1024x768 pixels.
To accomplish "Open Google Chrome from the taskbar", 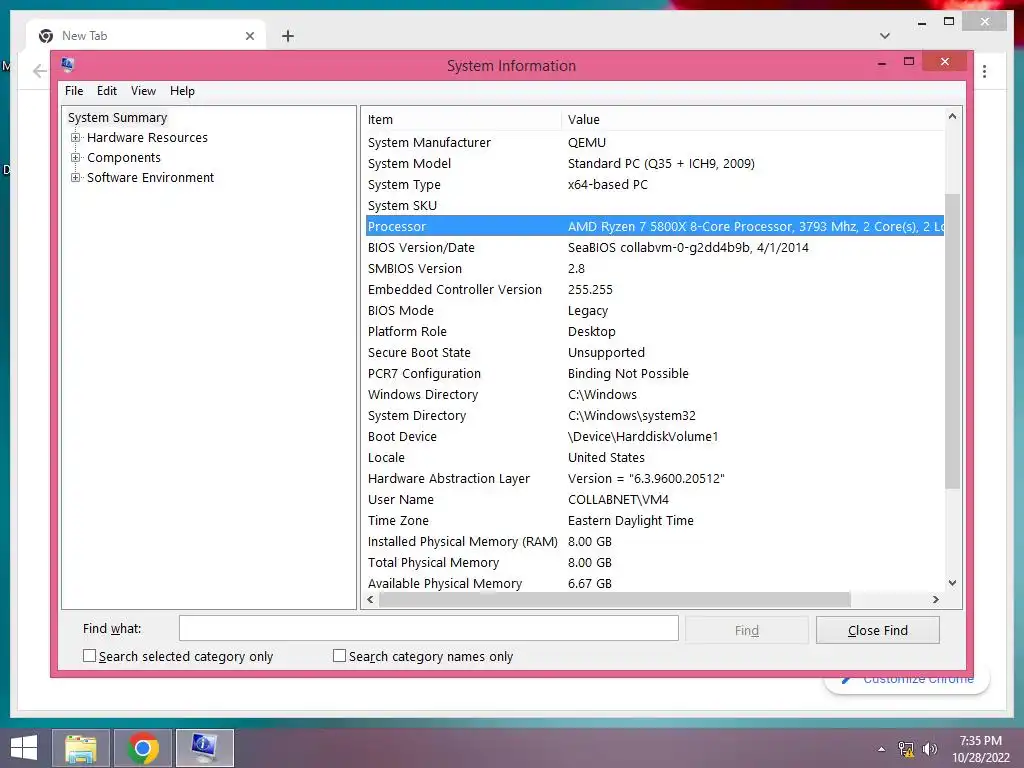I will tap(143, 748).
